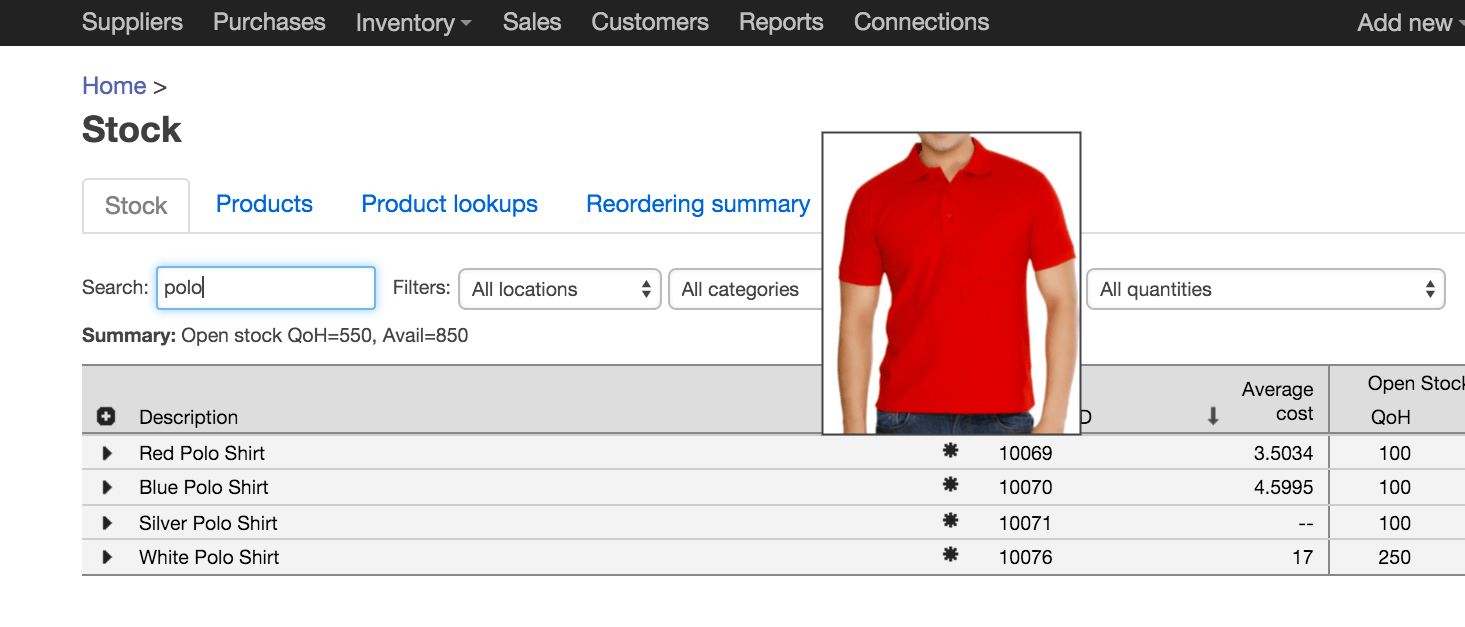Click average cost value 17
This screenshot has height=627, width=1465.
[1302, 557]
